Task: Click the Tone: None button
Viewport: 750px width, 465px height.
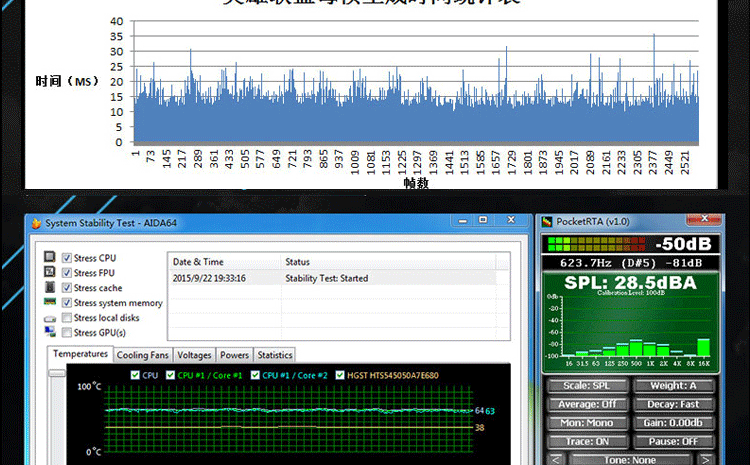Action: click(x=629, y=460)
